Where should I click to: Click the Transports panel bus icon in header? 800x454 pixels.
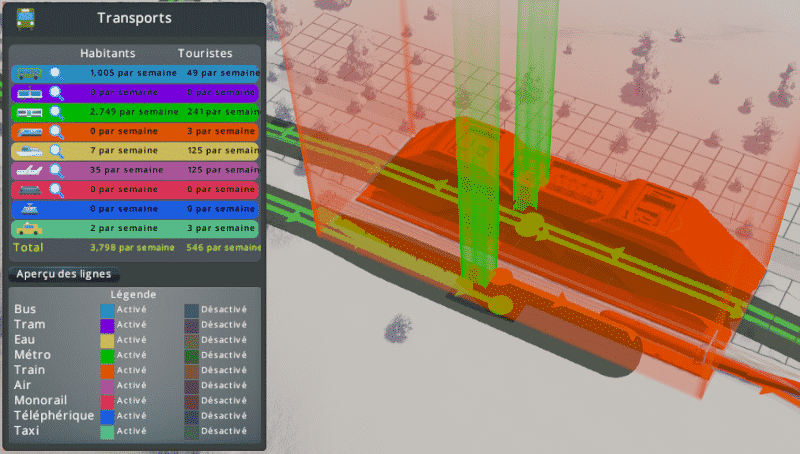25,17
